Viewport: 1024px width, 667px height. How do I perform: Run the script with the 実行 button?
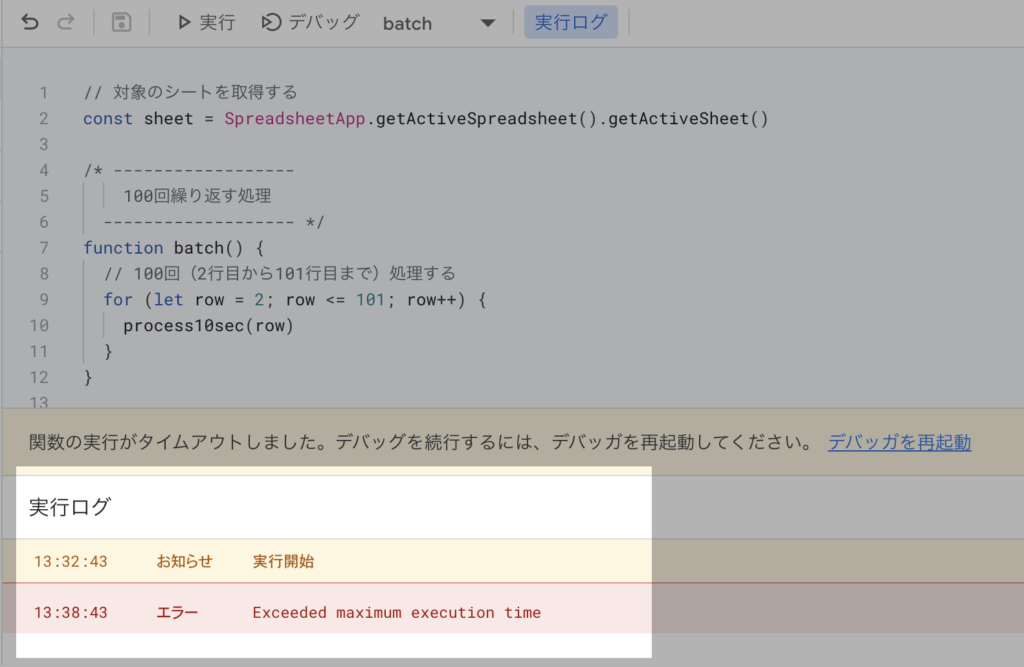pyautogui.click(x=205, y=22)
